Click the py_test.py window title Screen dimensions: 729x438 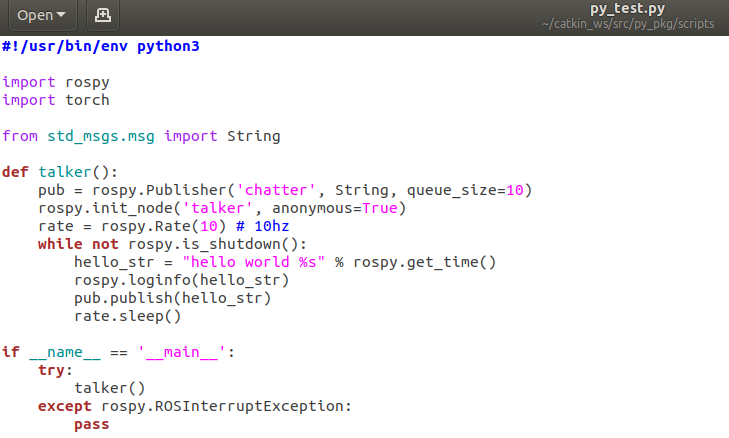point(627,8)
